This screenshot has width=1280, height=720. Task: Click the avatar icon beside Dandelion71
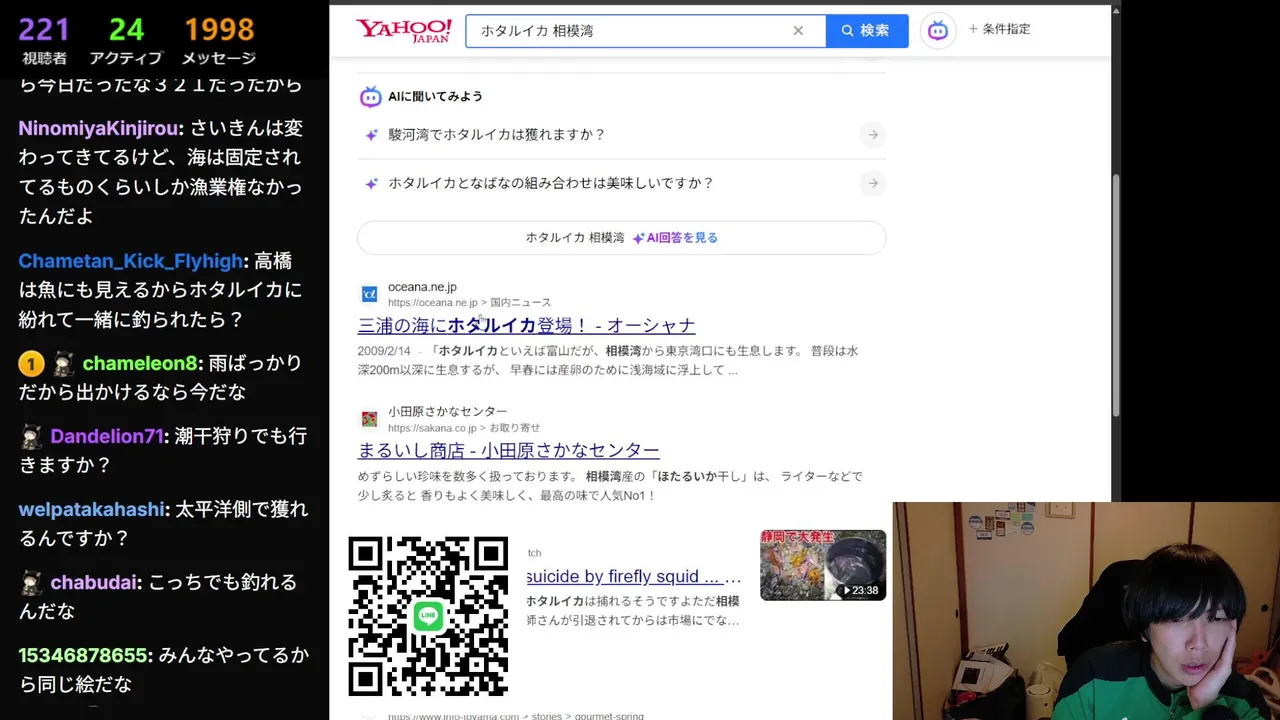coord(31,437)
